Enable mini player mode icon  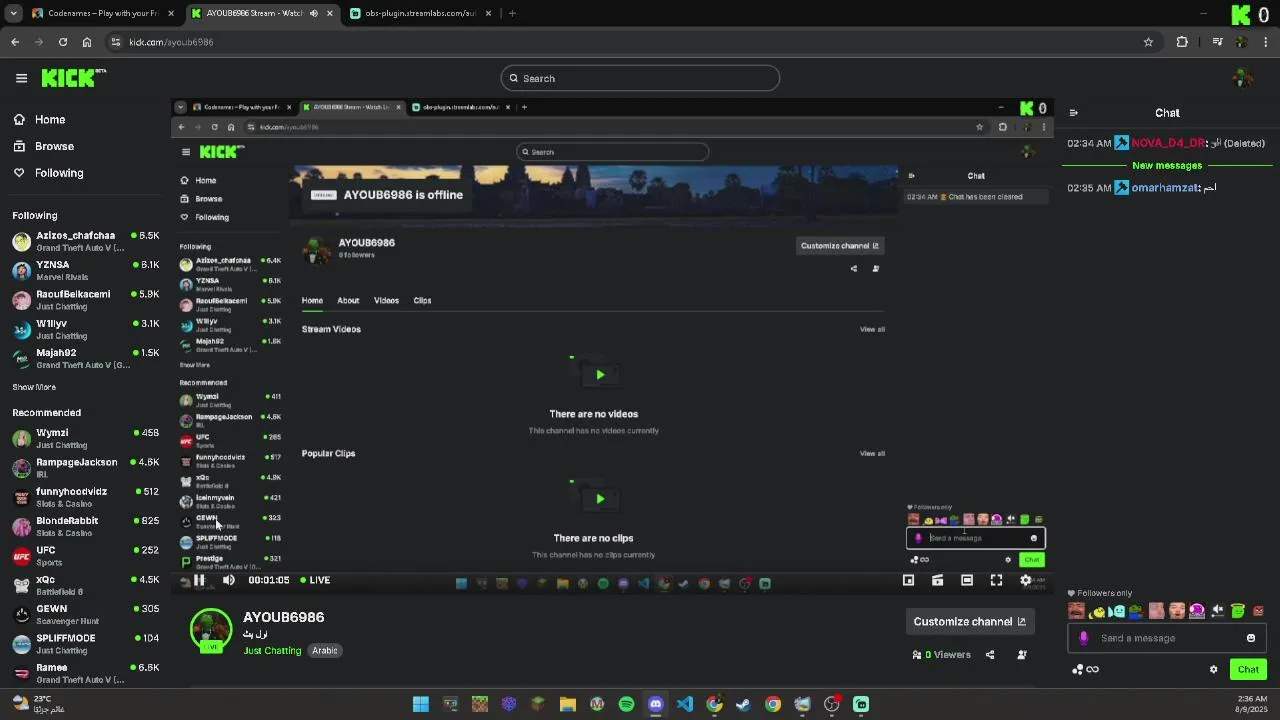[x=908, y=580]
